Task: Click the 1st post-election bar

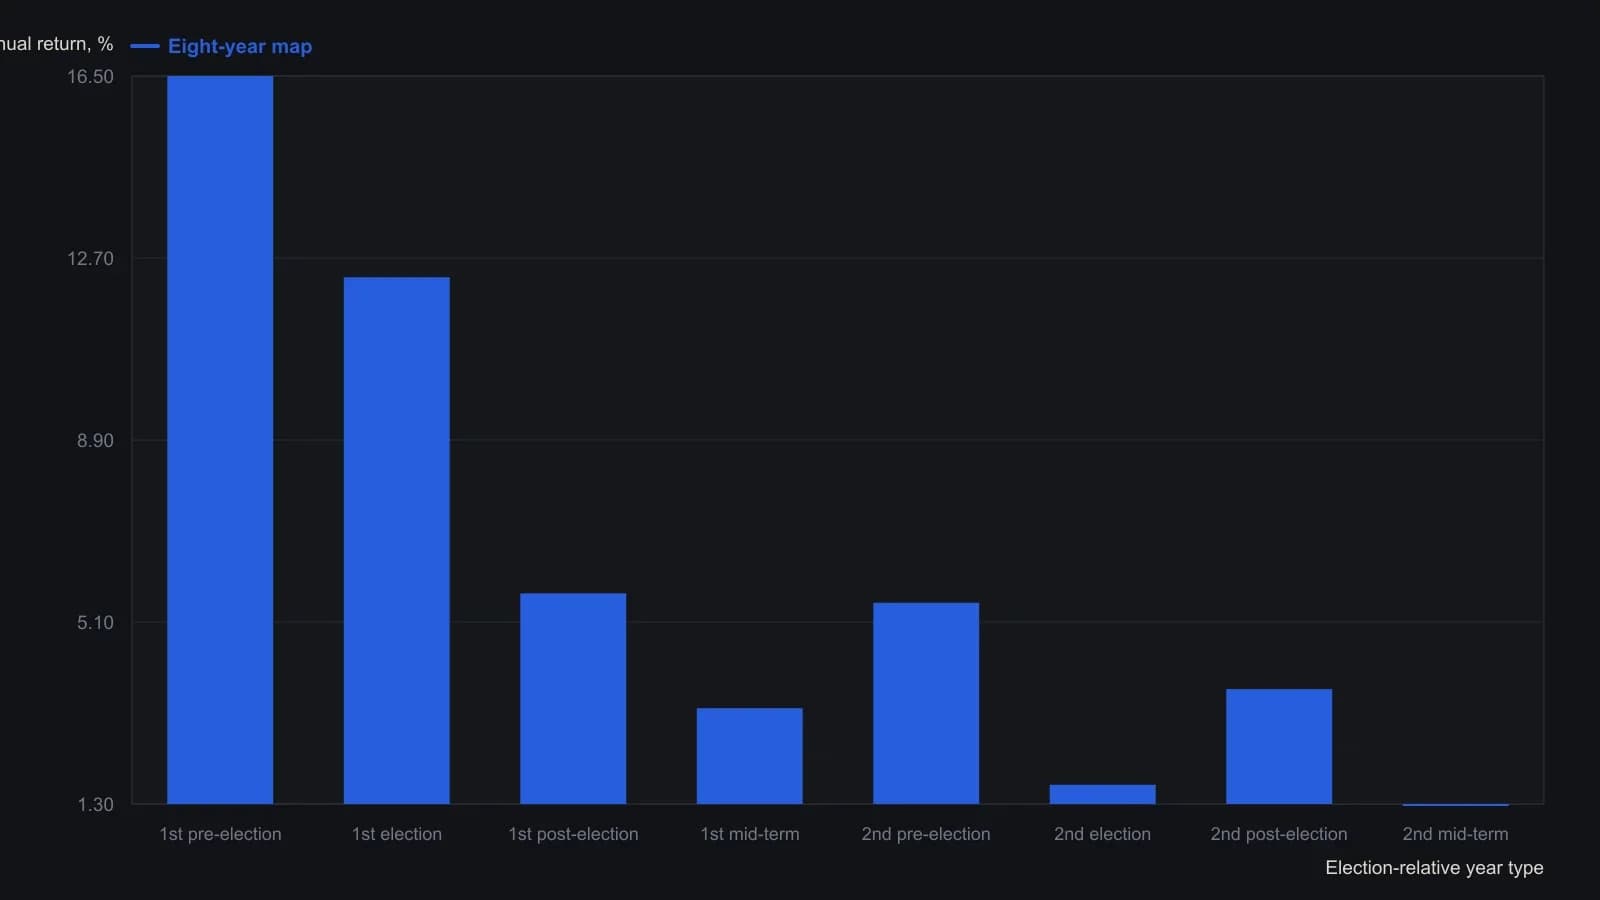Action: click(x=573, y=699)
